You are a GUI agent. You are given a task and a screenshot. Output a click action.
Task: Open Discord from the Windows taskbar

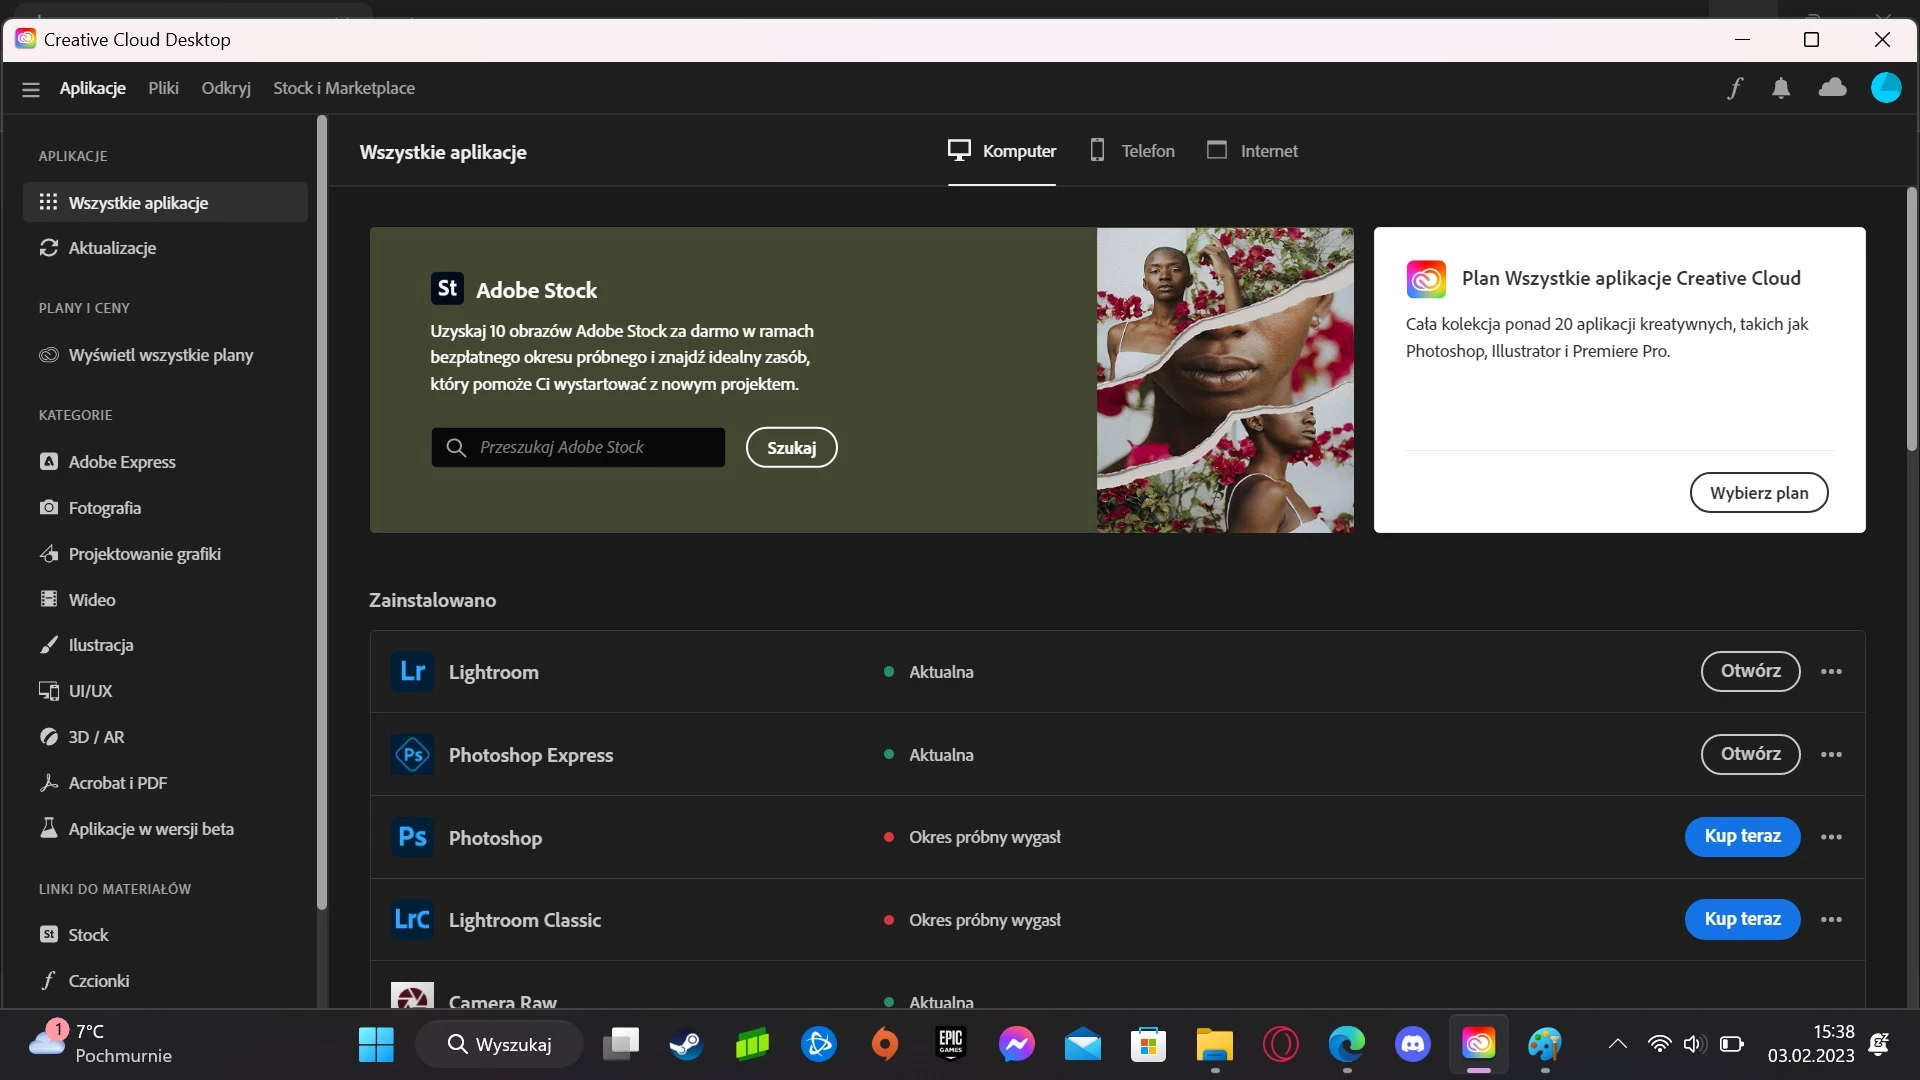(1412, 1045)
